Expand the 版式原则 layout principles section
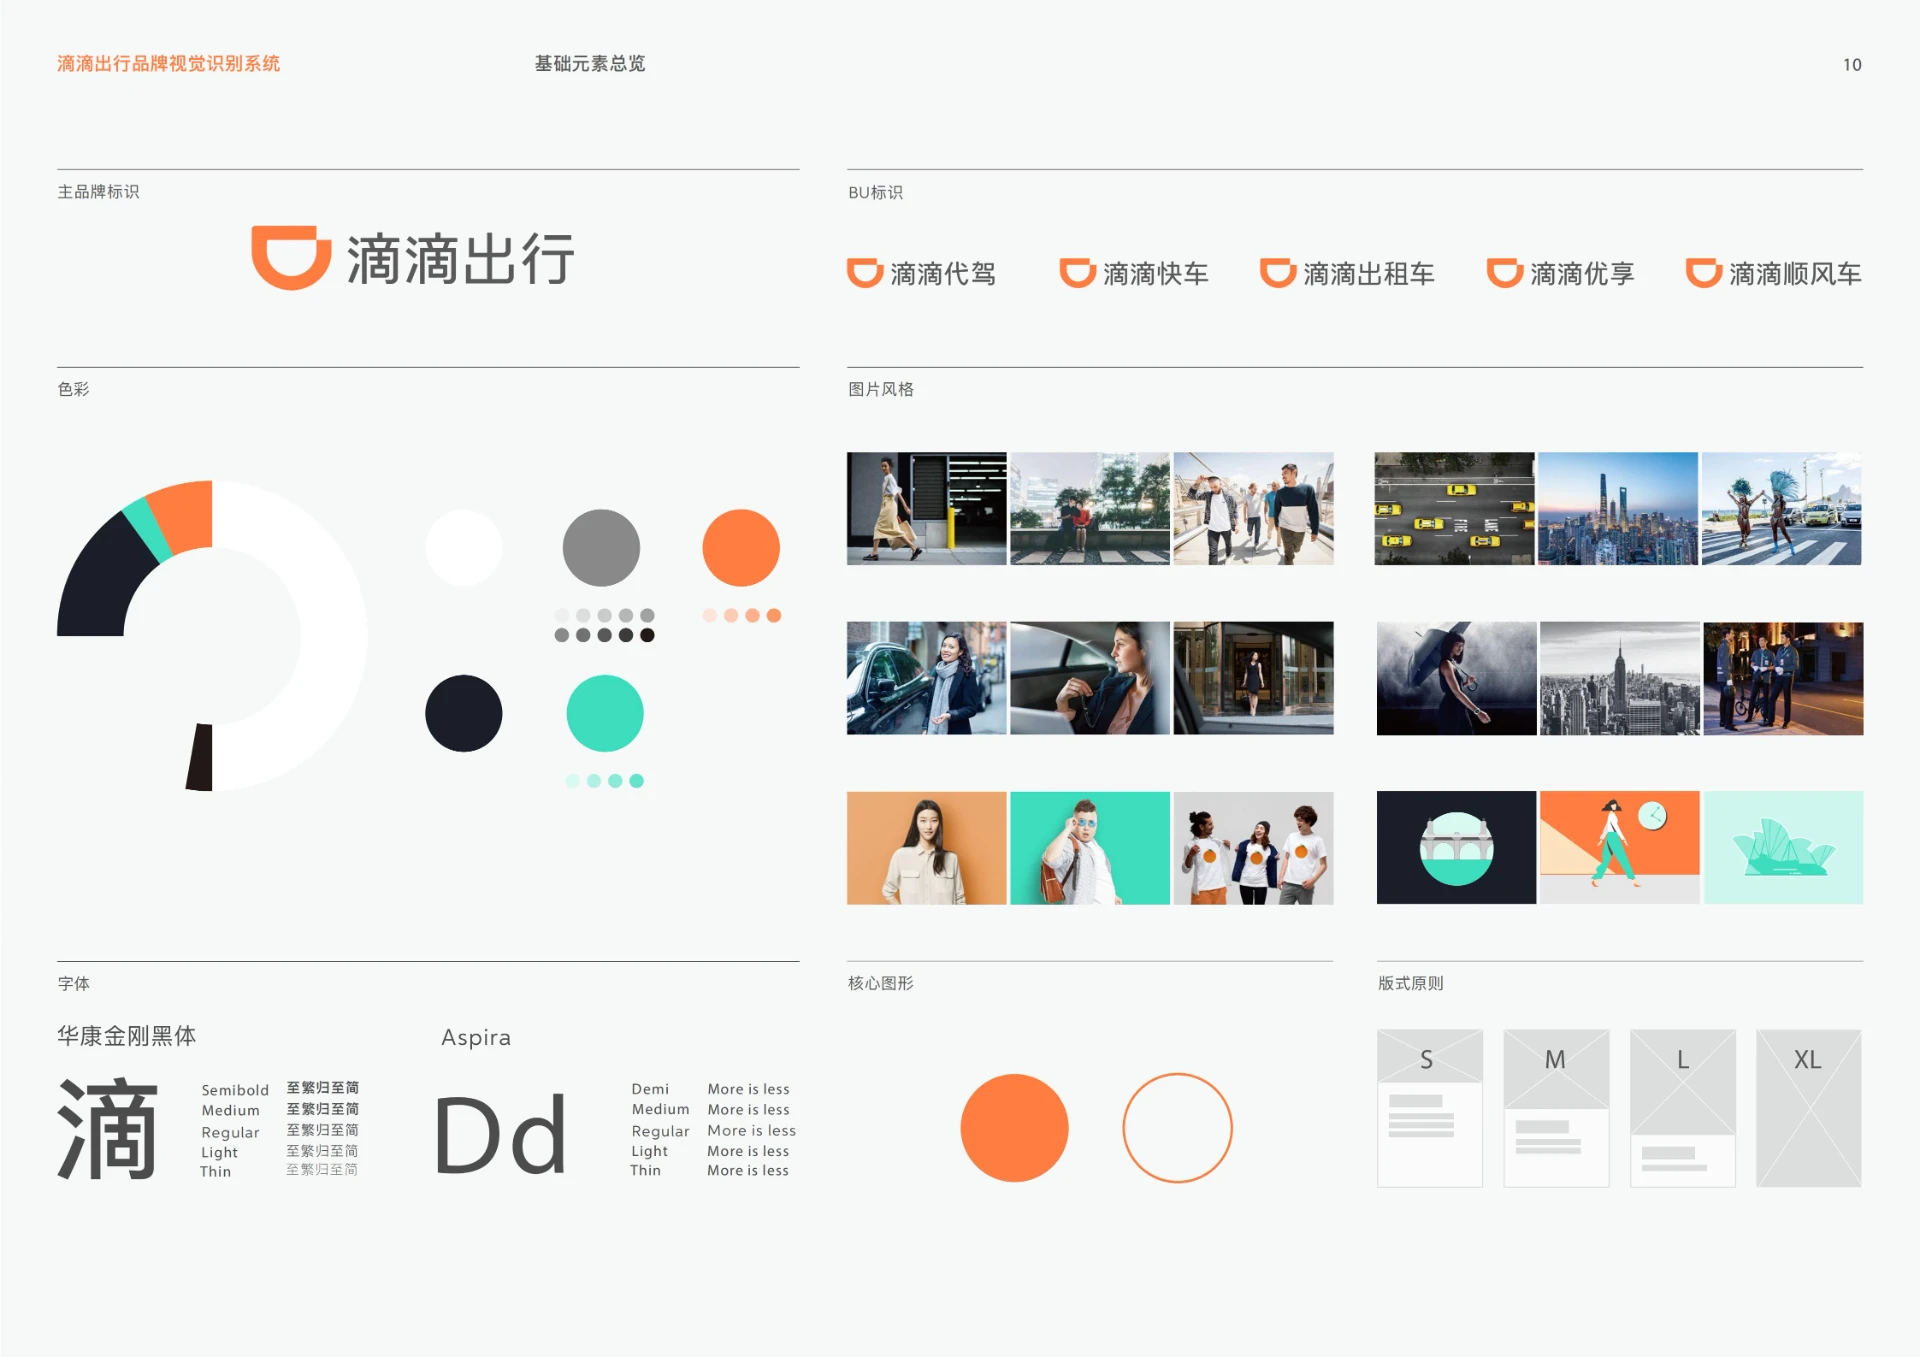This screenshot has height=1357, width=1920. point(1408,983)
